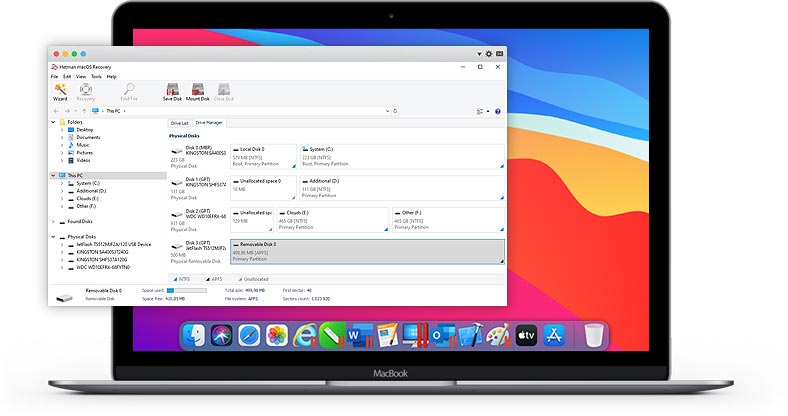This screenshot has width=788, height=416.
Task: Open the address bar history dropdown
Action: [387, 111]
